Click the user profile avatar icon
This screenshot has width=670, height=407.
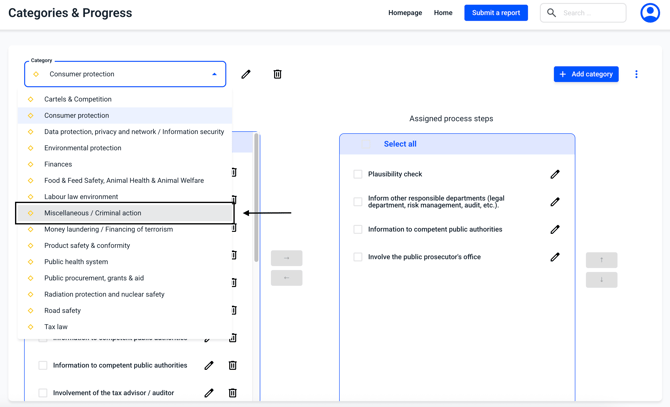pyautogui.click(x=650, y=13)
